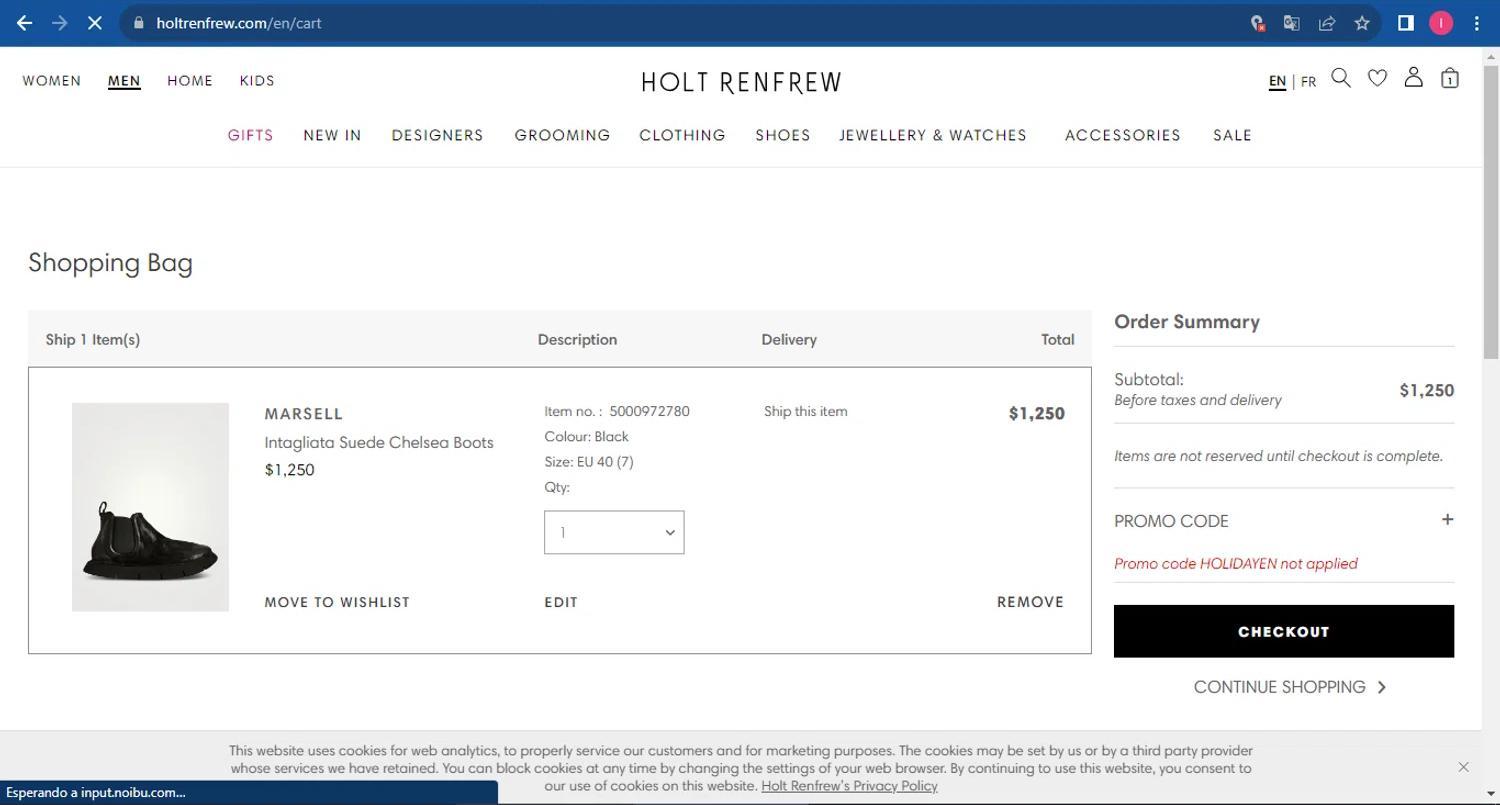Open Holt Renfrew's Privacy Policy link
Screen dimensions: 1500x805
pos(849,786)
